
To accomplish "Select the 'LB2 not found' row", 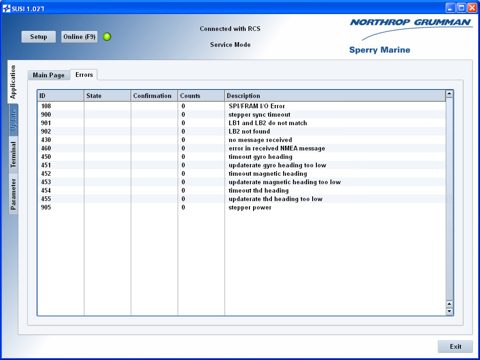I will pyautogui.click(x=241, y=131).
